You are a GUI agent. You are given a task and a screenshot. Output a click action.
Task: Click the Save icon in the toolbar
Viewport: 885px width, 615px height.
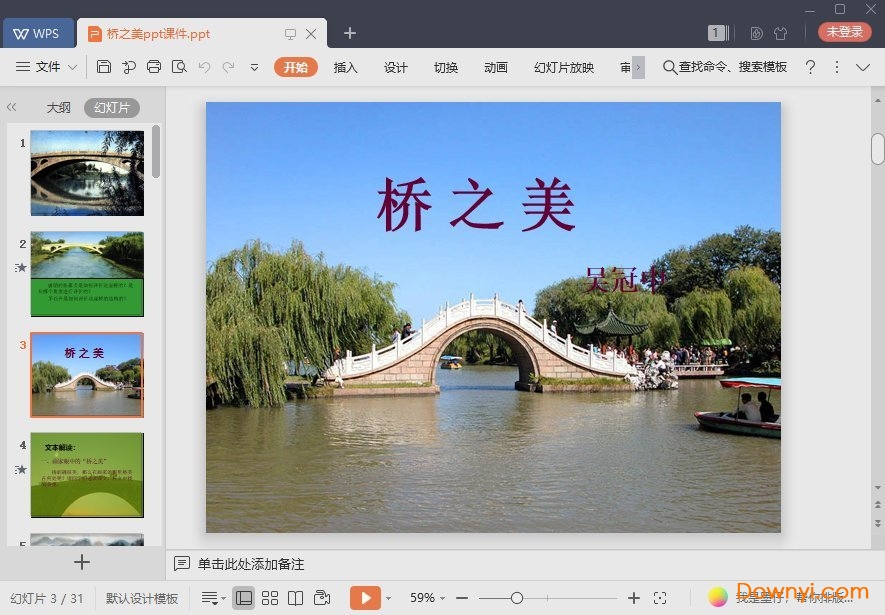coord(104,67)
